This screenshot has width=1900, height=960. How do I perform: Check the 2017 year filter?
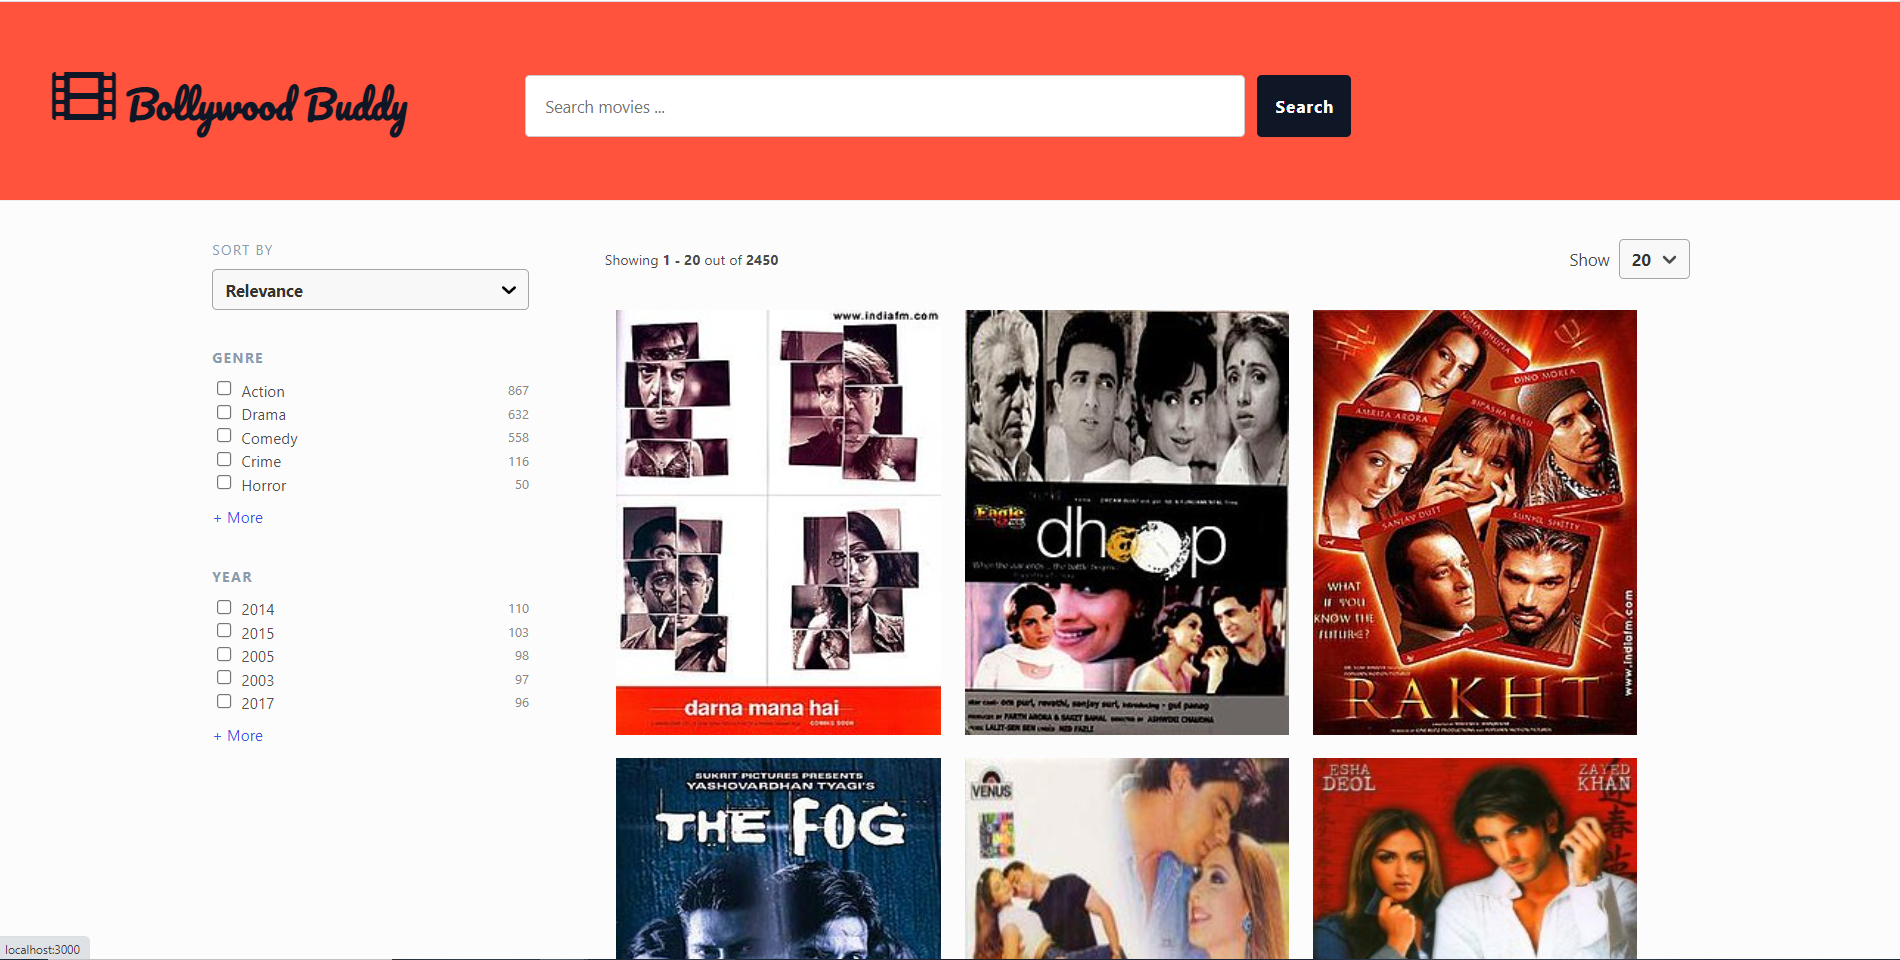pos(224,701)
